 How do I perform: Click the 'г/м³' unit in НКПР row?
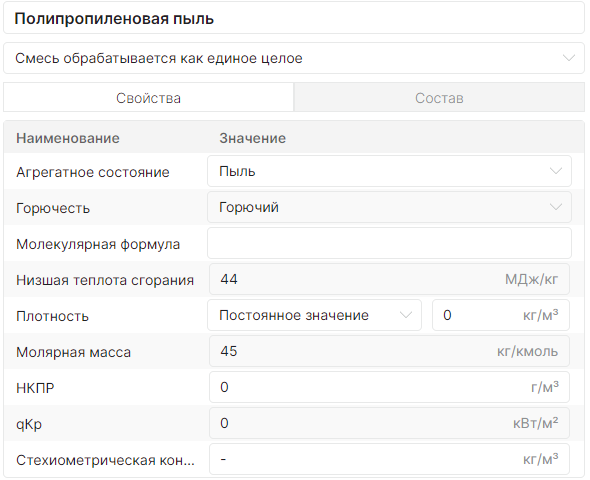(x=544, y=387)
